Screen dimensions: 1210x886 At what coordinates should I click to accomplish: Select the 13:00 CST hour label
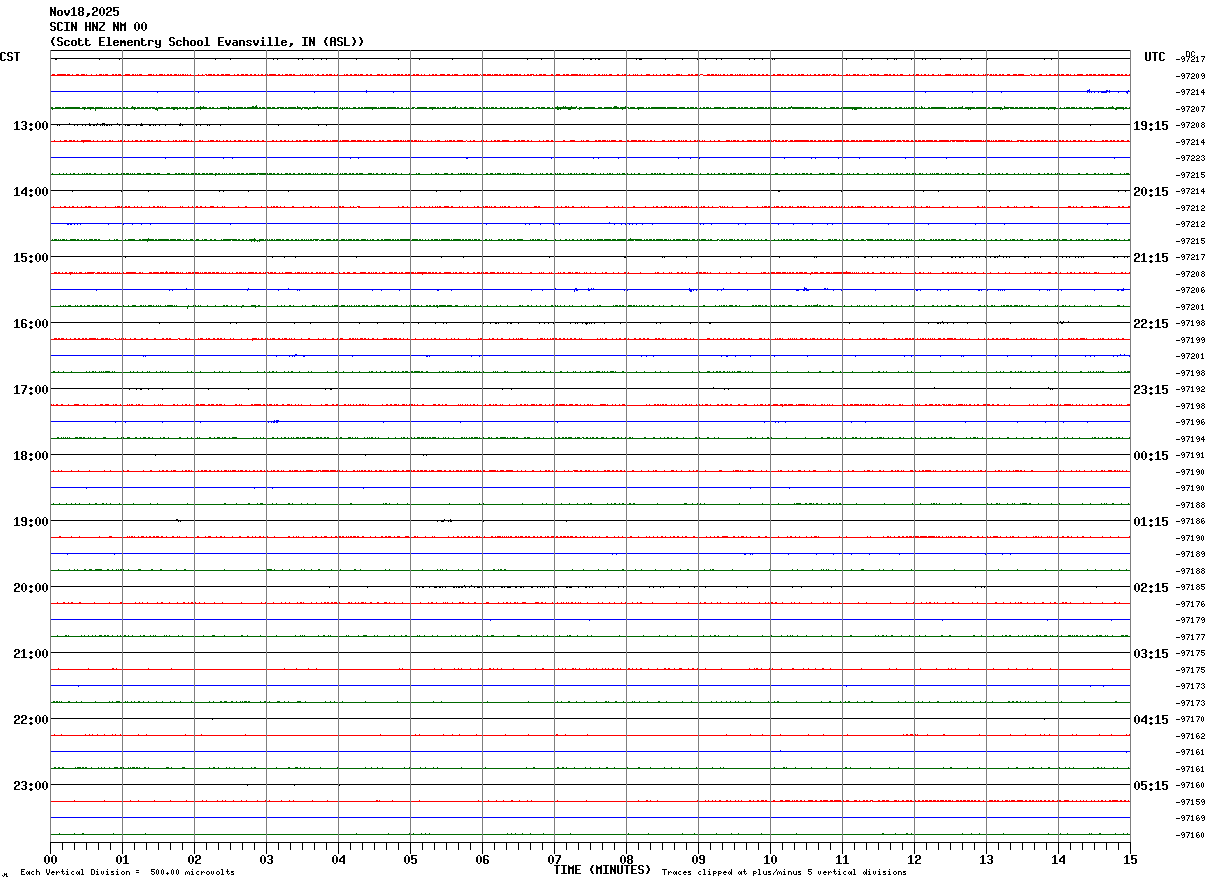[30, 126]
